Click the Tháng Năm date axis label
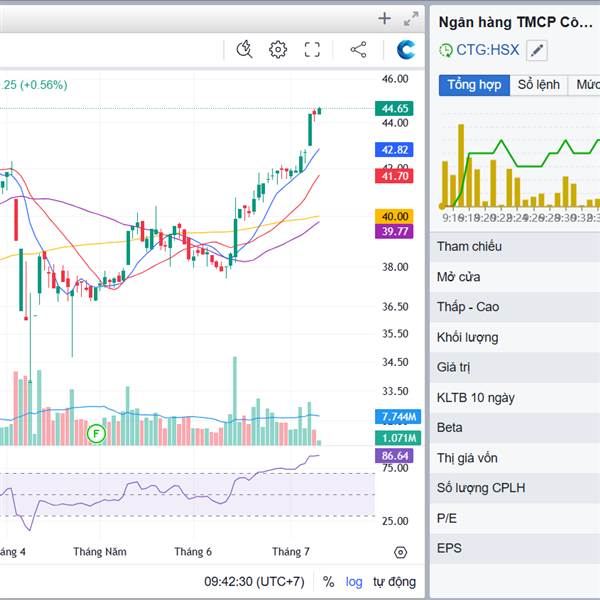 tap(100, 552)
